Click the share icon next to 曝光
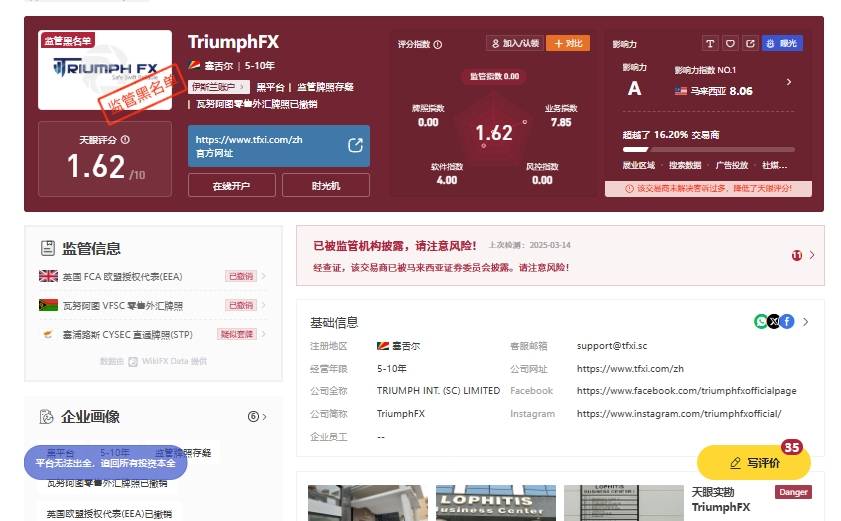This screenshot has height=521, width=841. point(750,43)
